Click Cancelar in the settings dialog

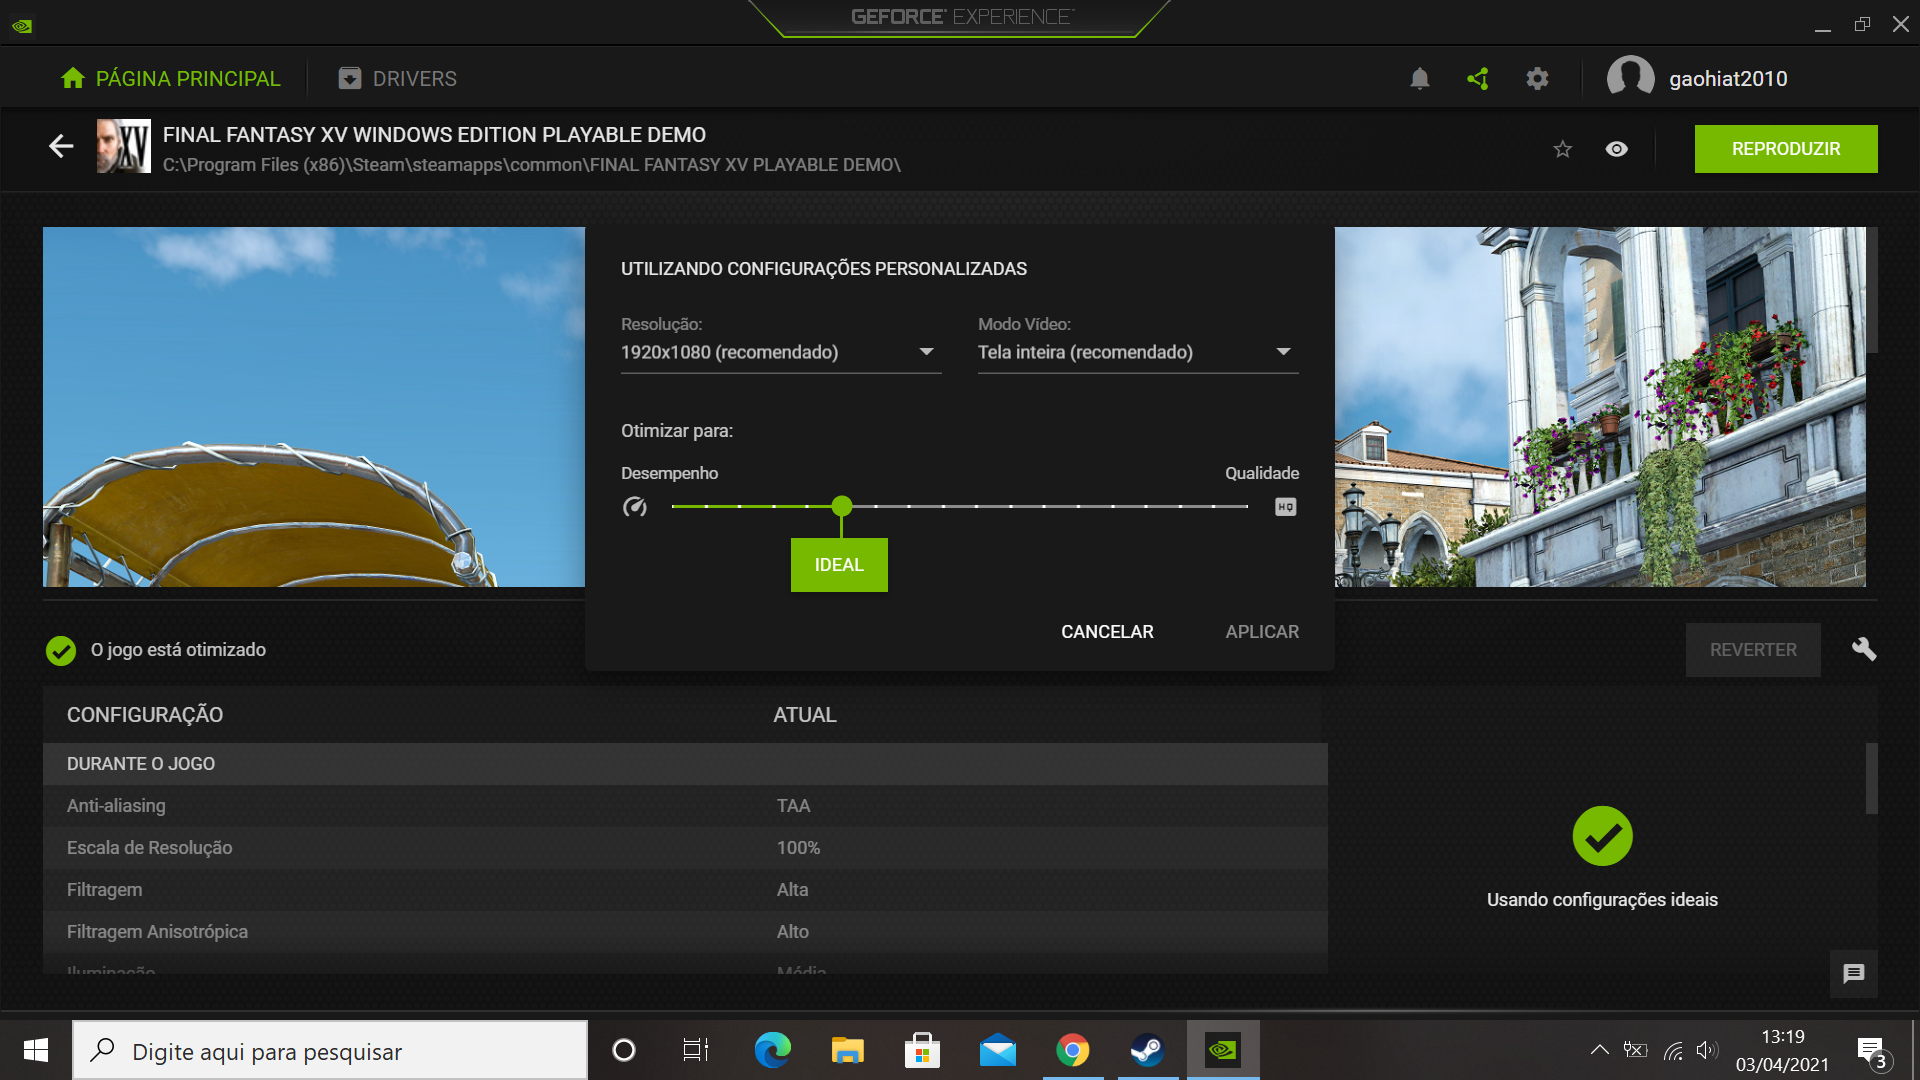[x=1107, y=632]
